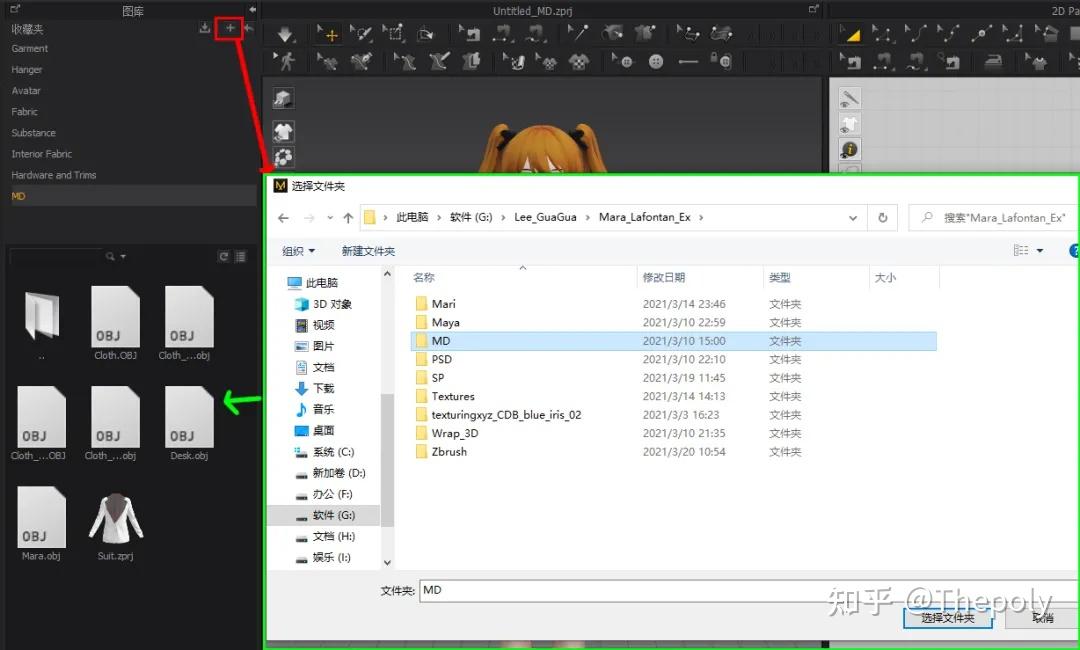Expand the address bar path dropdown
The width and height of the screenshot is (1080, 650).
pyautogui.click(x=853, y=217)
